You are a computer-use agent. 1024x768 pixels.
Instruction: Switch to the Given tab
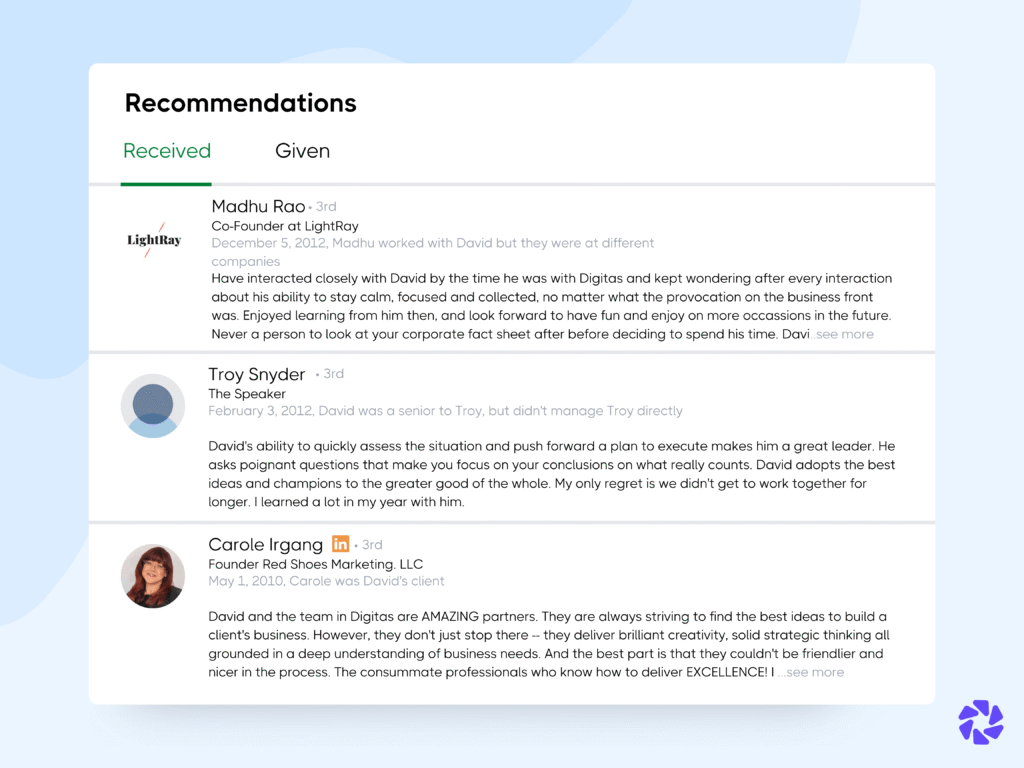[x=302, y=150]
